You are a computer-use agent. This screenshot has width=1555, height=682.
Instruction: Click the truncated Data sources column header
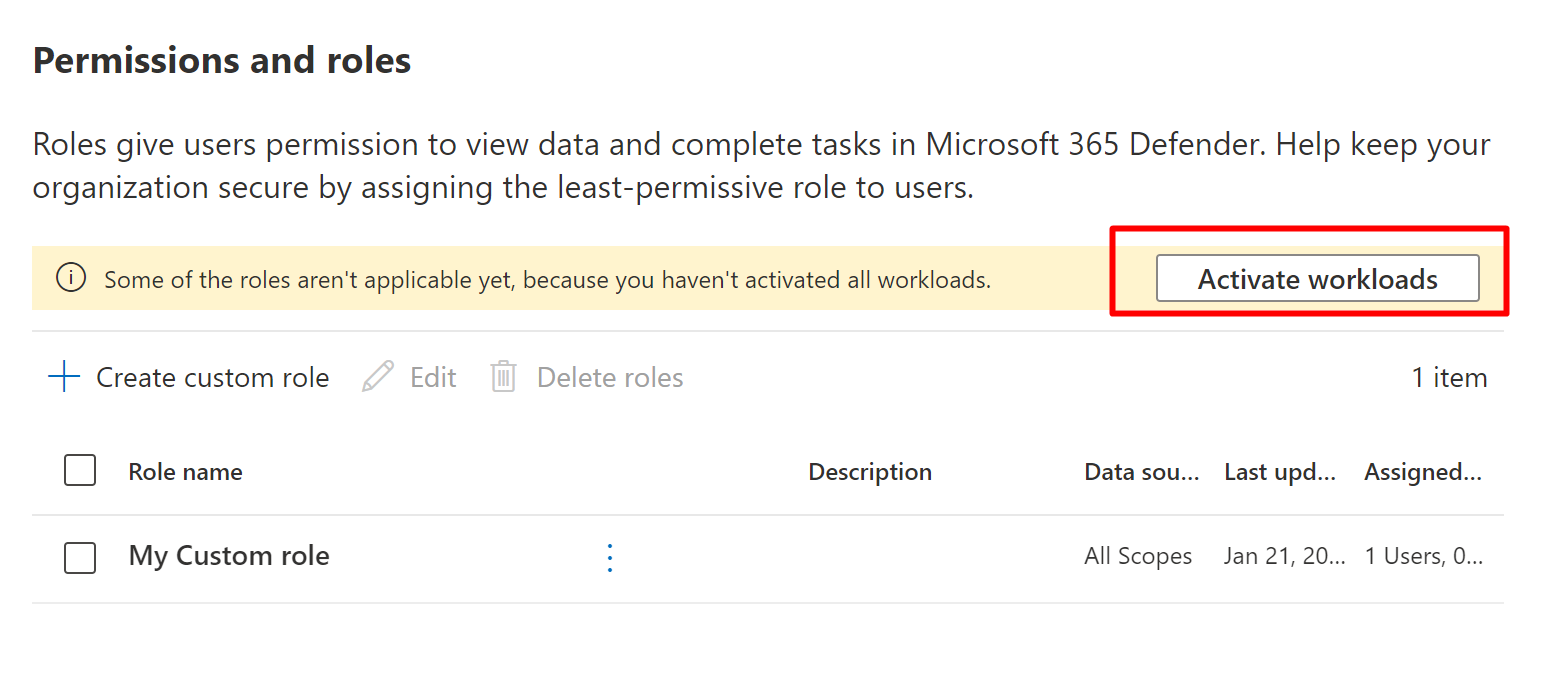click(1141, 472)
